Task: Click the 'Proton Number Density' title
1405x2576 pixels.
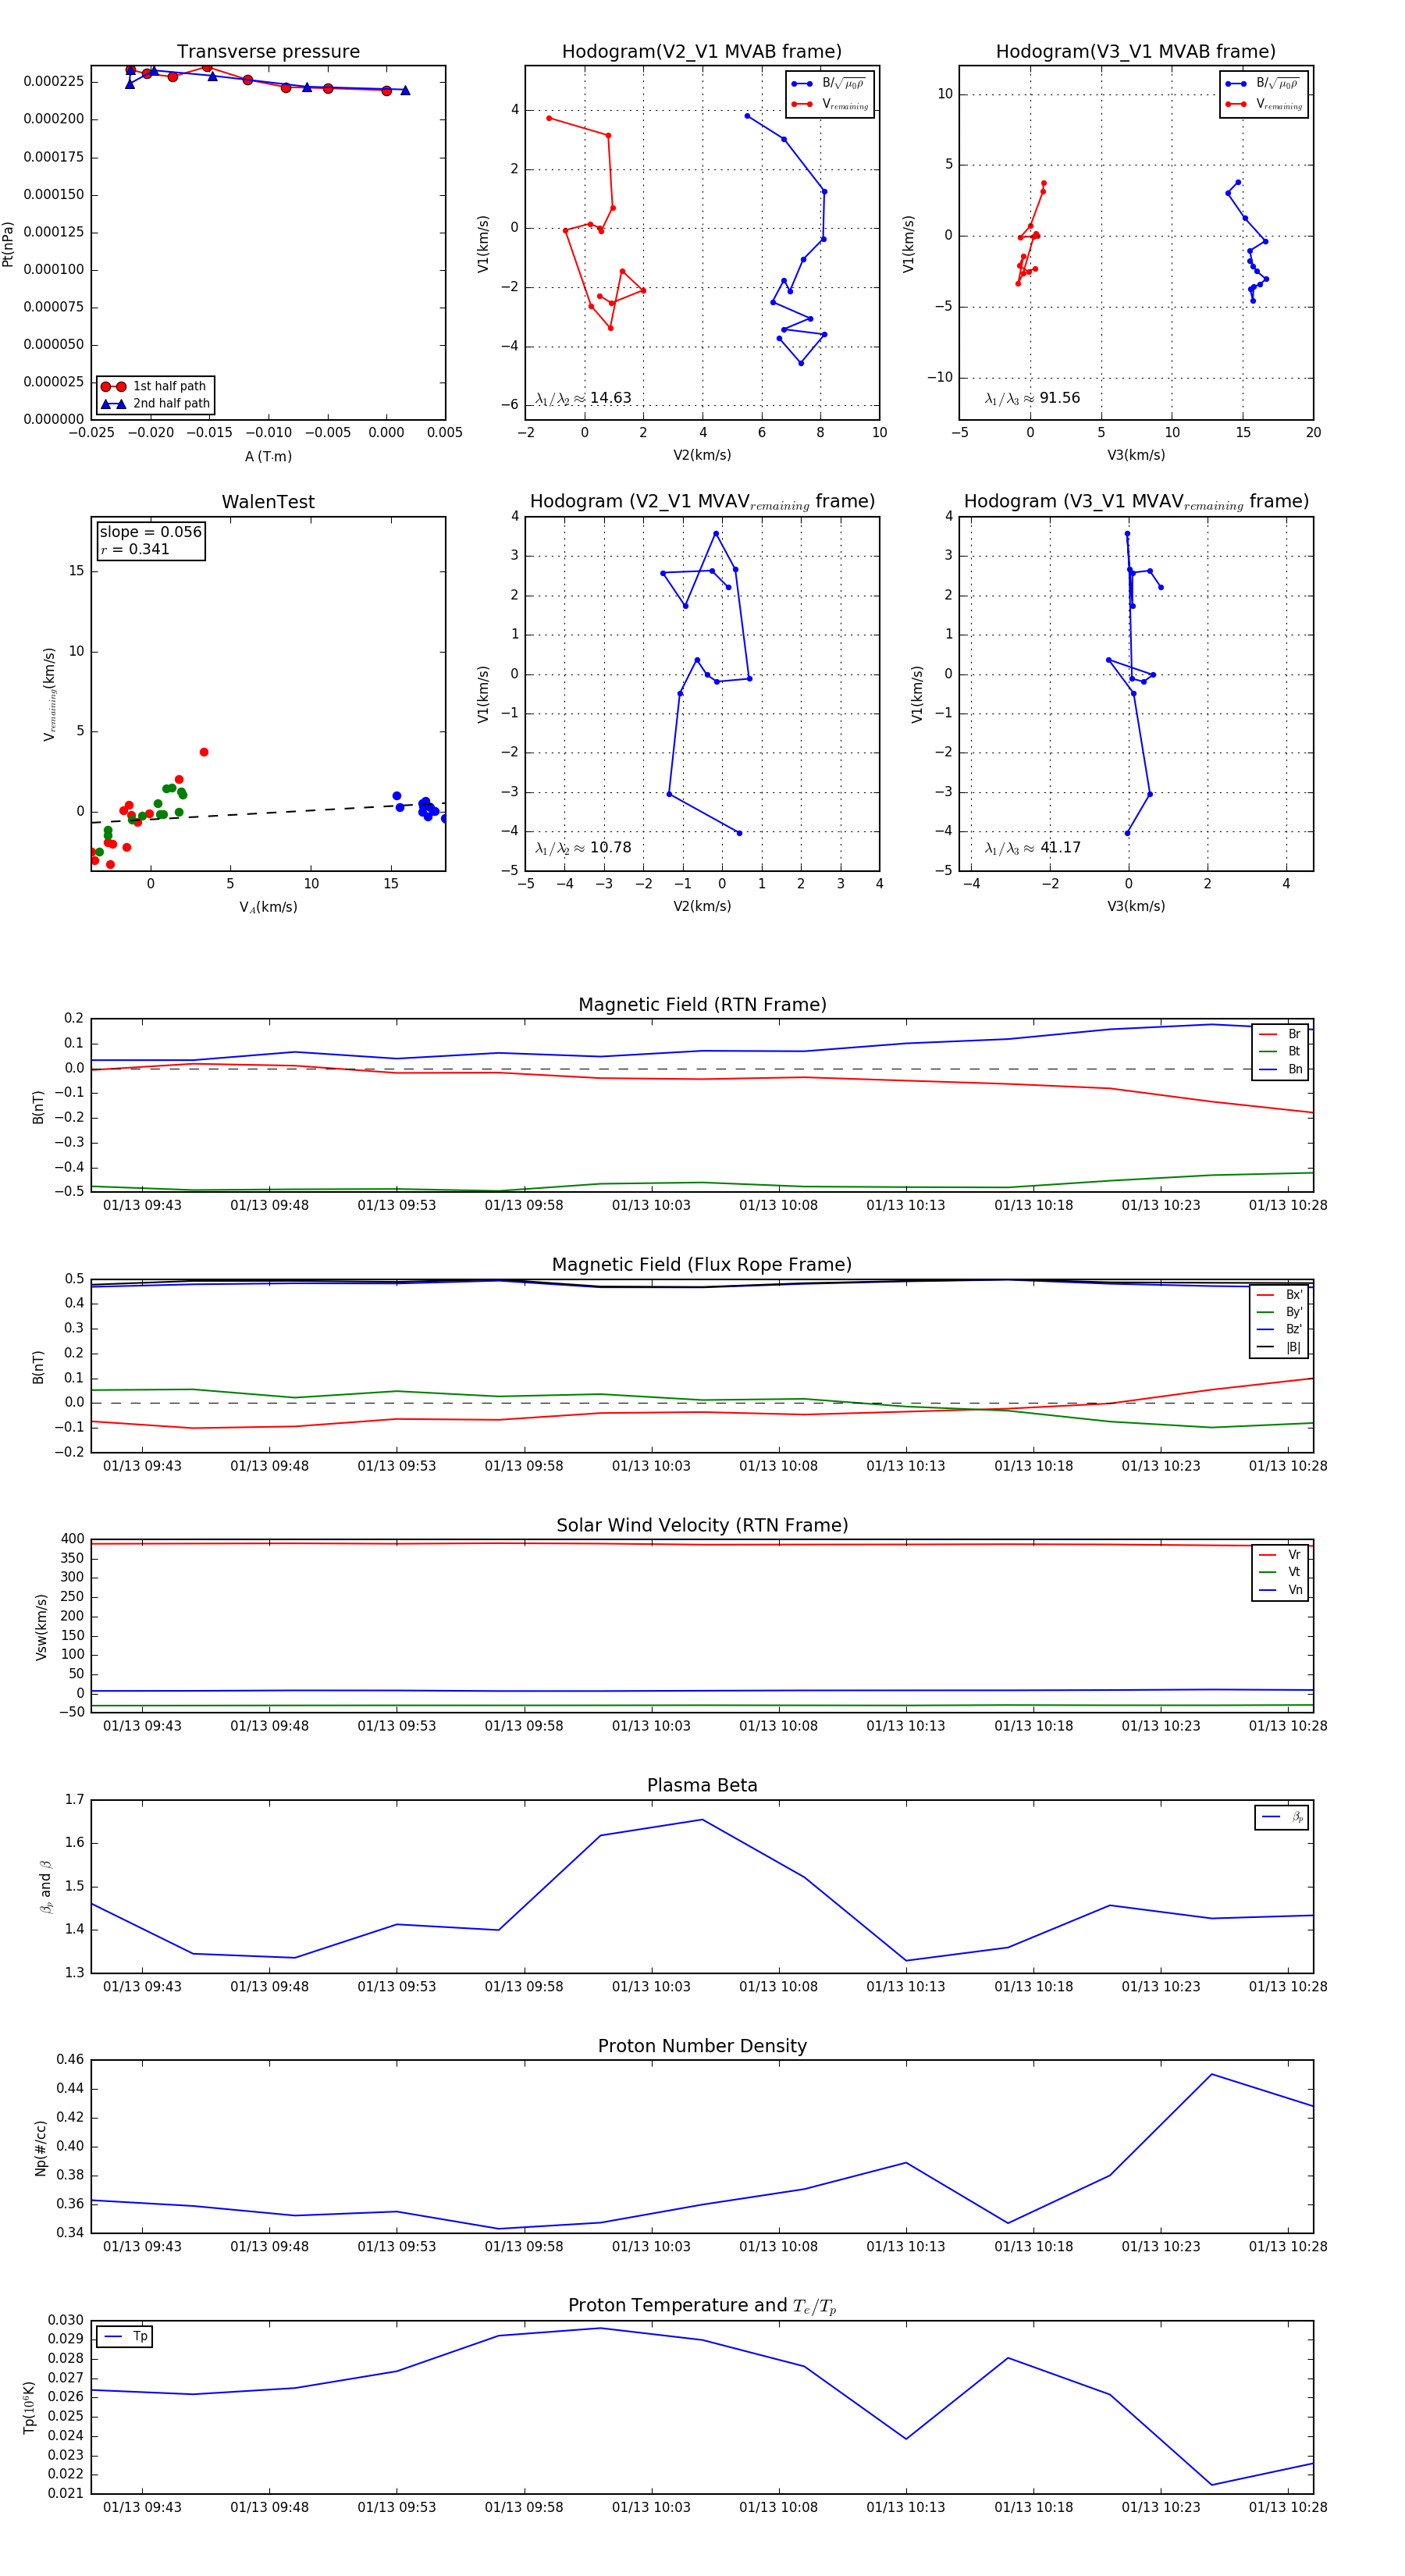Action: click(702, 2046)
